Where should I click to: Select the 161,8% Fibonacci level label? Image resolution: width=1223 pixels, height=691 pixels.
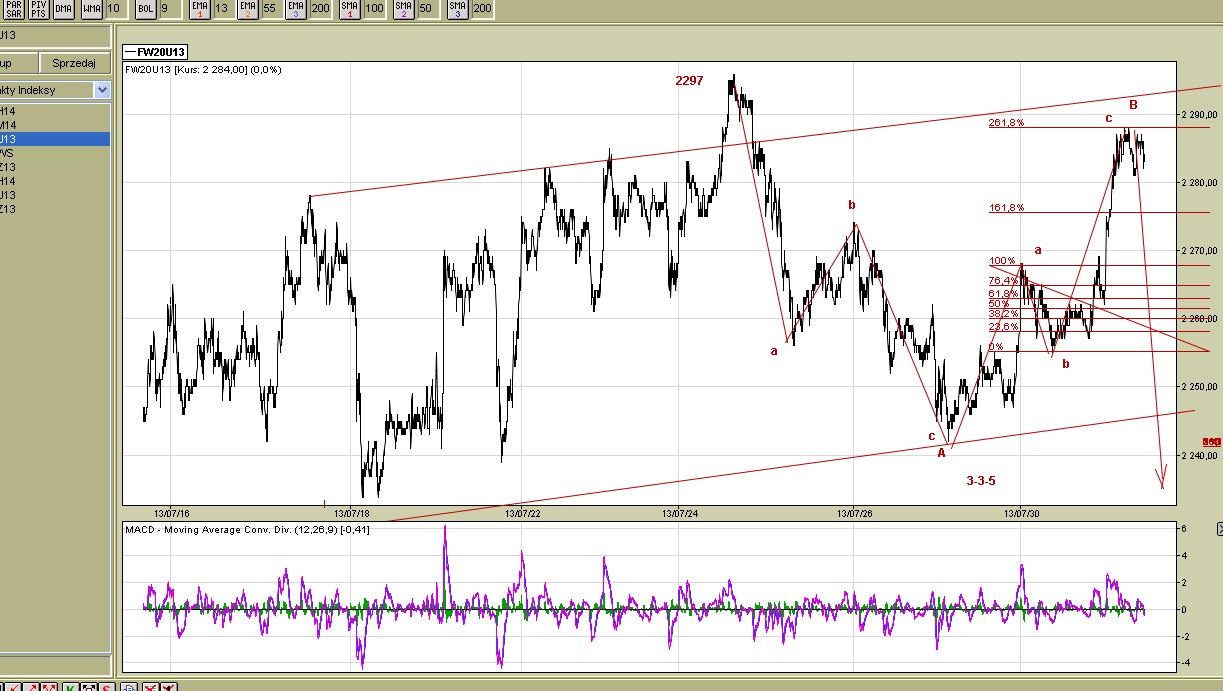click(1004, 208)
